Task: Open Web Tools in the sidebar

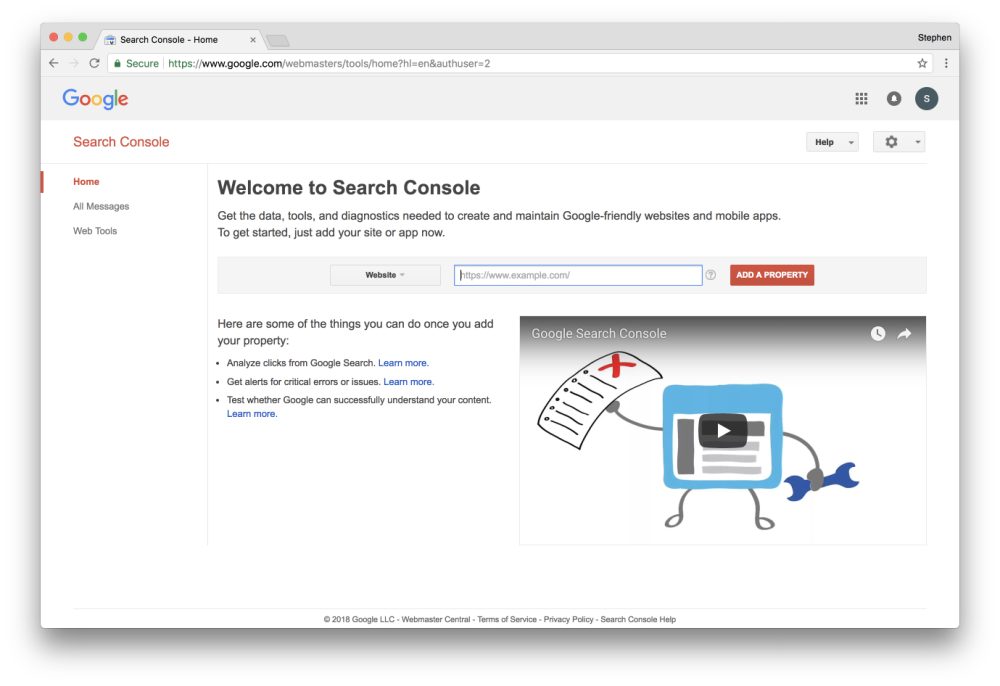Action: pos(95,231)
